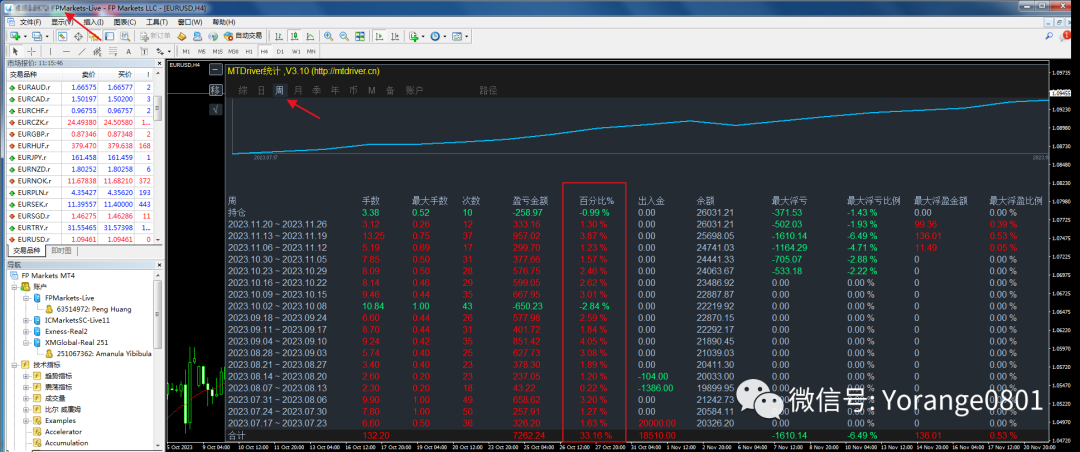Open the indicators list dropdown arrow
This screenshot has height=452, width=1080.
[x=424, y=36]
